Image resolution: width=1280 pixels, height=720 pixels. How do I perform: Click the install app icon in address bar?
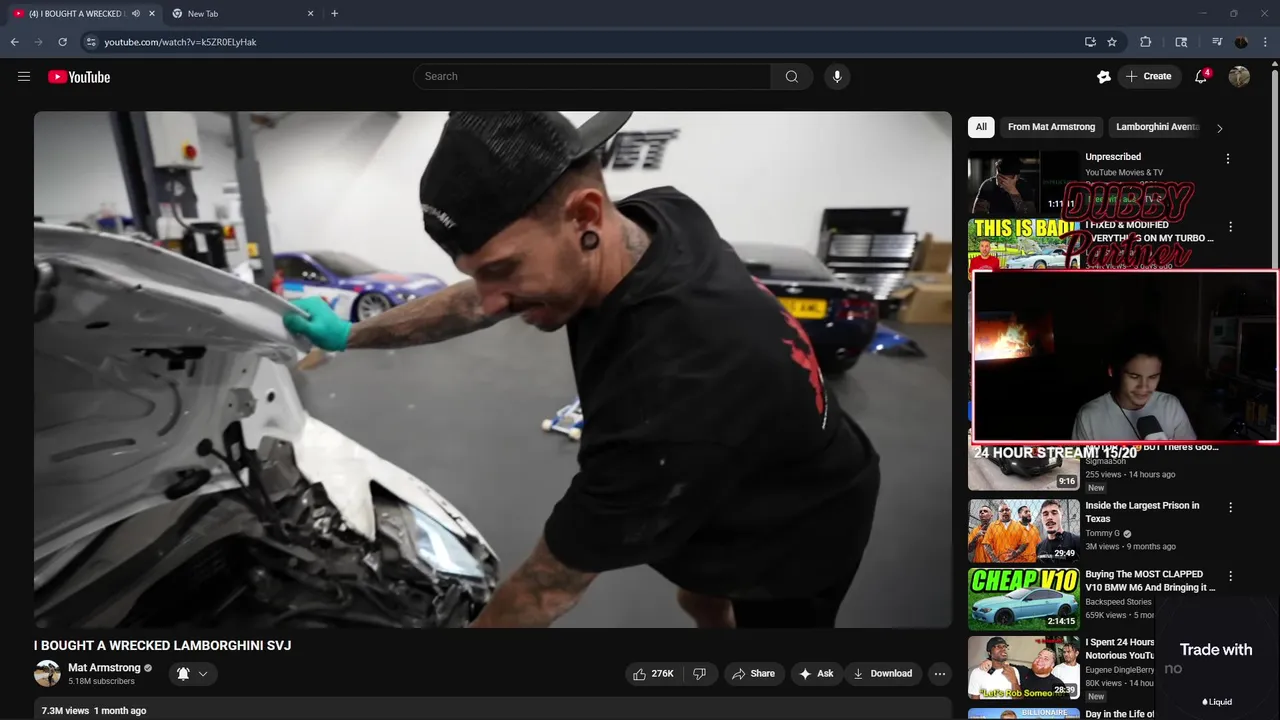coord(1090,42)
